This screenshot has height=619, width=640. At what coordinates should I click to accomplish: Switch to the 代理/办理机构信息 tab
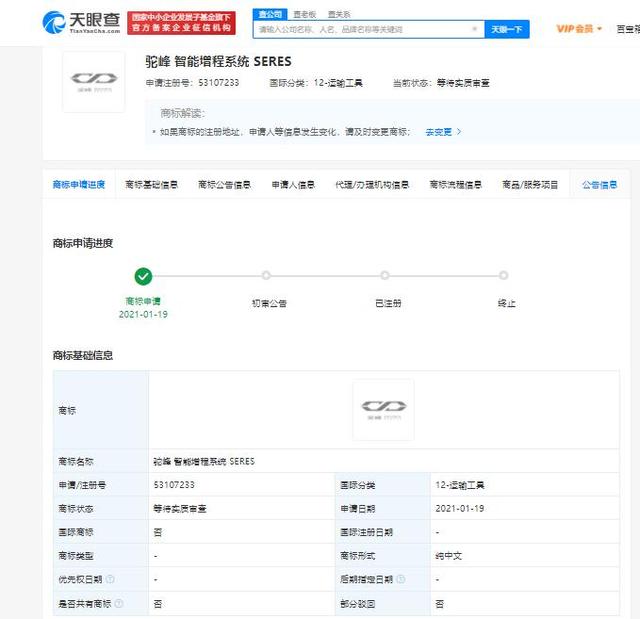point(372,184)
